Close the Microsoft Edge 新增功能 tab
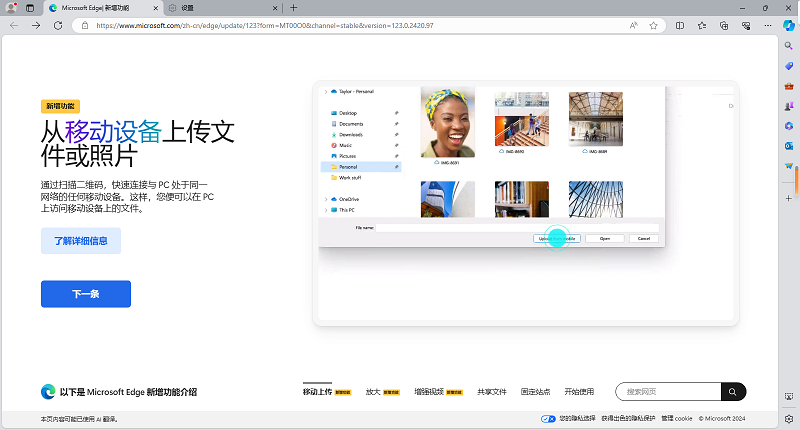Screen dimensions: 800x430 pyautogui.click(x=156, y=8)
